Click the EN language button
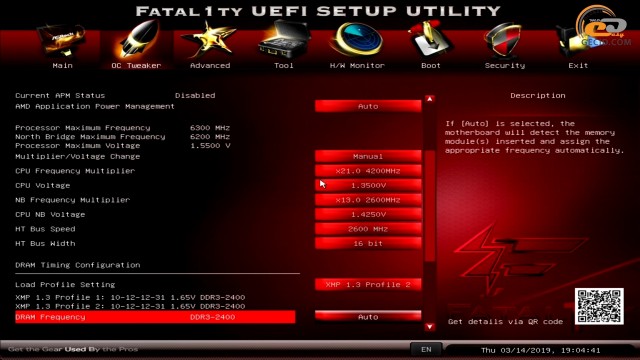Viewport: 640px width, 360px height. click(x=426, y=349)
